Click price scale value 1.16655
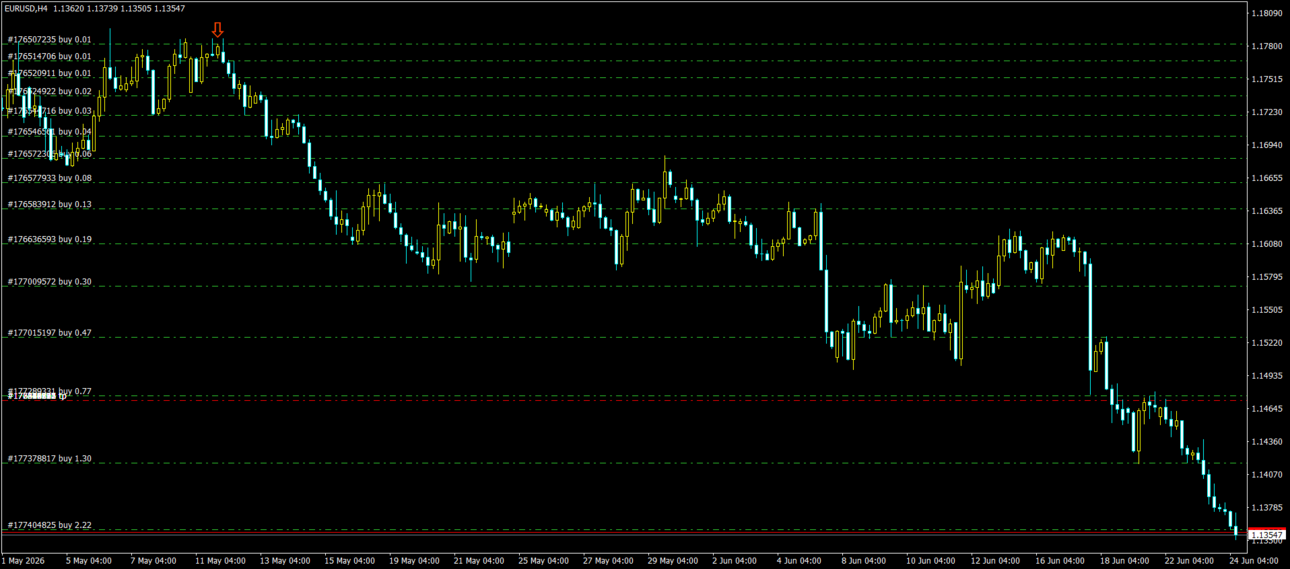This screenshot has height=569, width=1290. (x=1267, y=178)
